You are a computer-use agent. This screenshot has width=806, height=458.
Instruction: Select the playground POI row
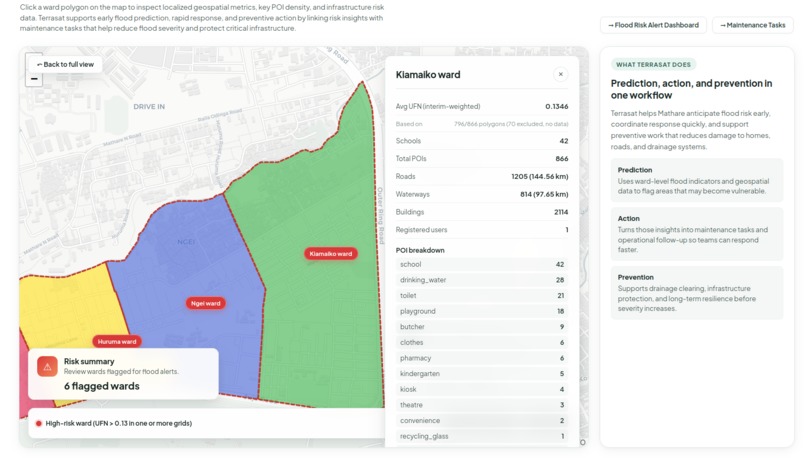point(482,311)
